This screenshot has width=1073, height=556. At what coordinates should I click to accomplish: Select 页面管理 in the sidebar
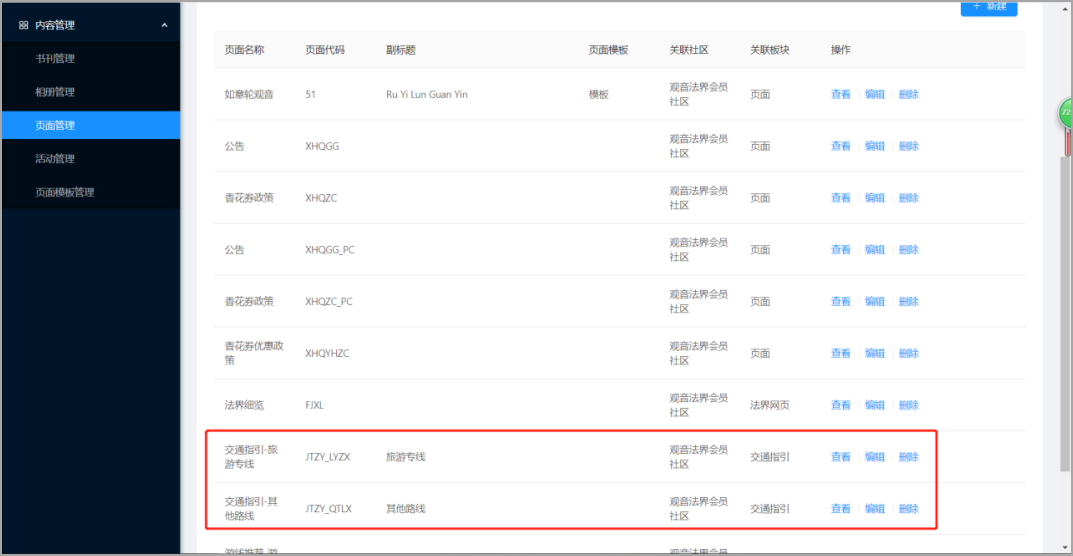point(91,125)
